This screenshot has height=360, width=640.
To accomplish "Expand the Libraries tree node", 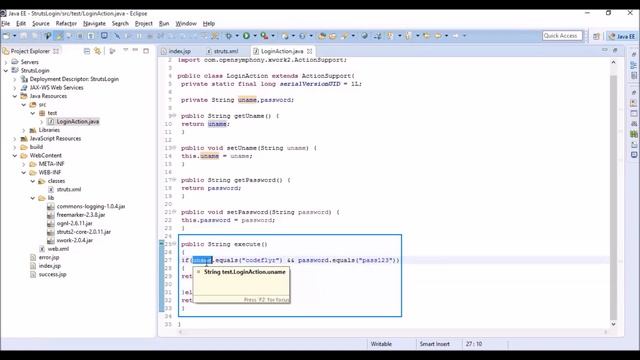I will [24, 130].
